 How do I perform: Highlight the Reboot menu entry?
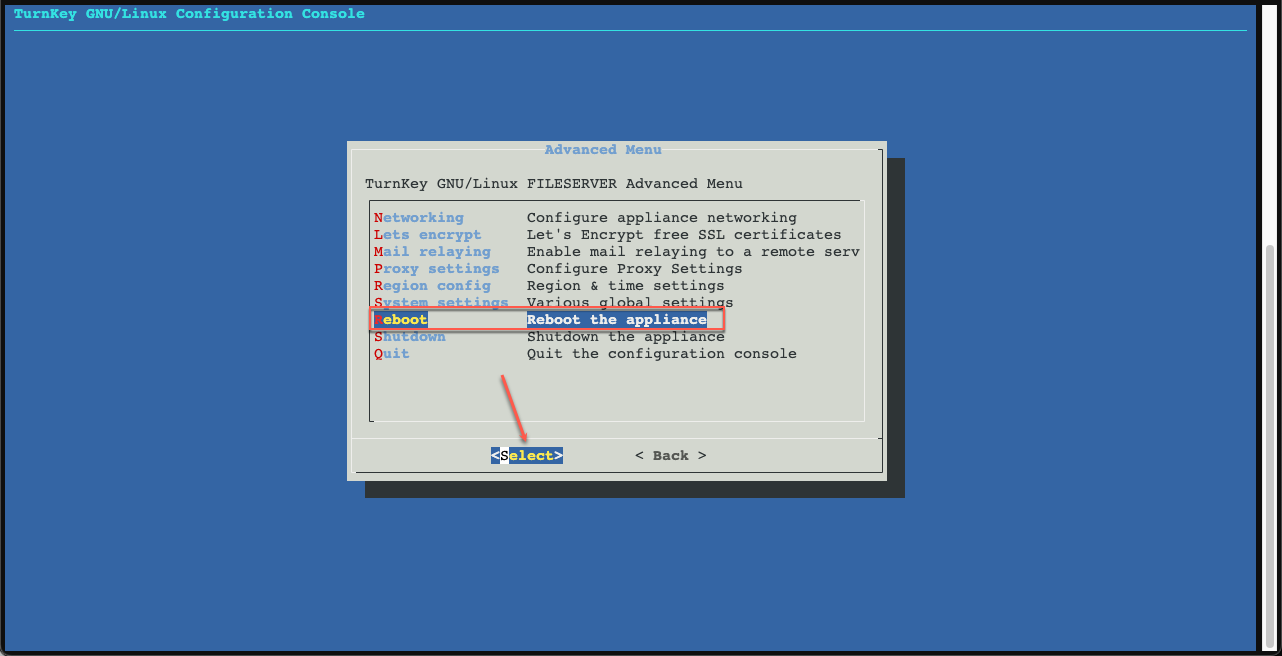(x=400, y=319)
